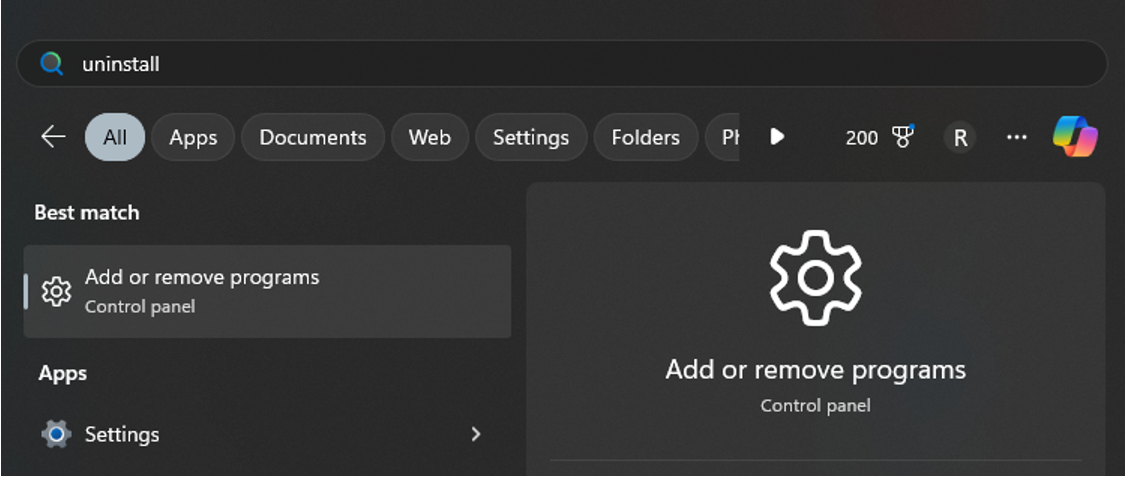Show more filter tabs arrow
This screenshot has width=1126, height=478.
tap(777, 137)
